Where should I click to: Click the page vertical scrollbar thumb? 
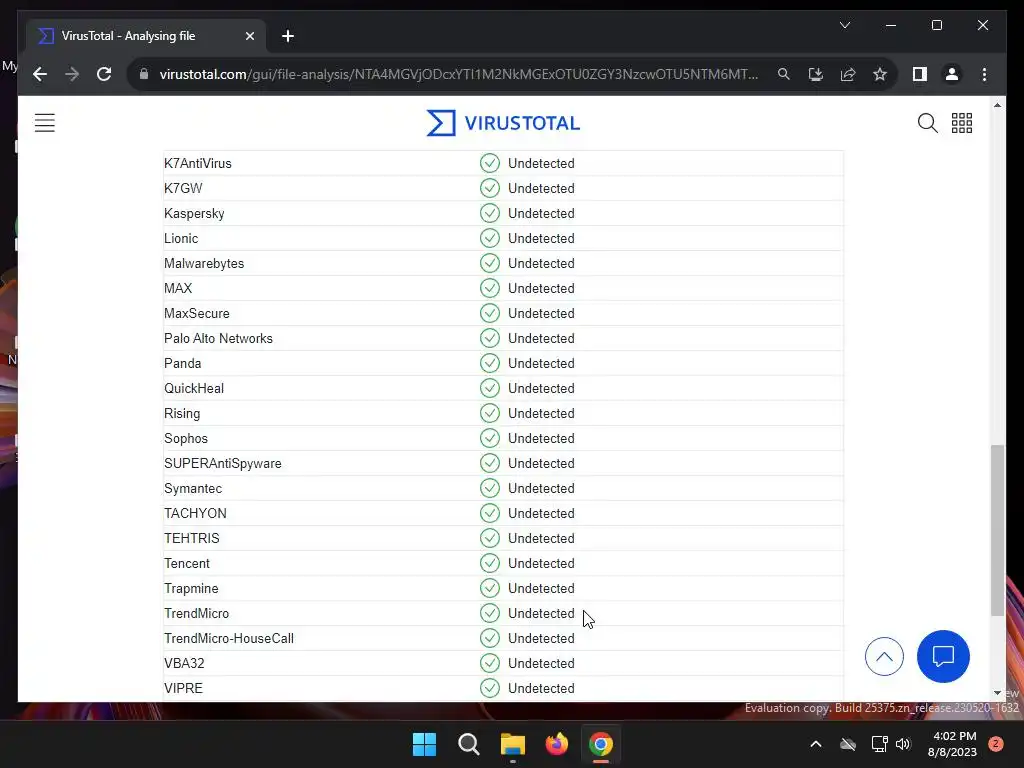[x=997, y=530]
